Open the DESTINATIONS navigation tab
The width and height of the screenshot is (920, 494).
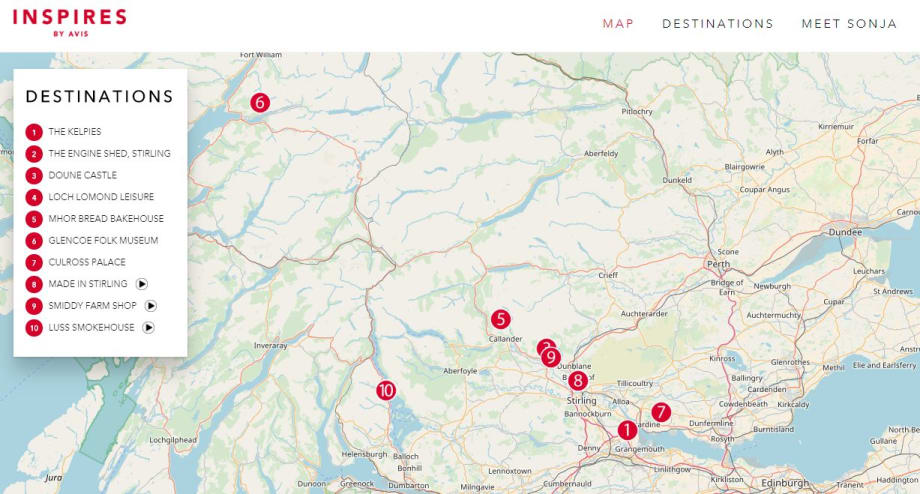coord(718,23)
